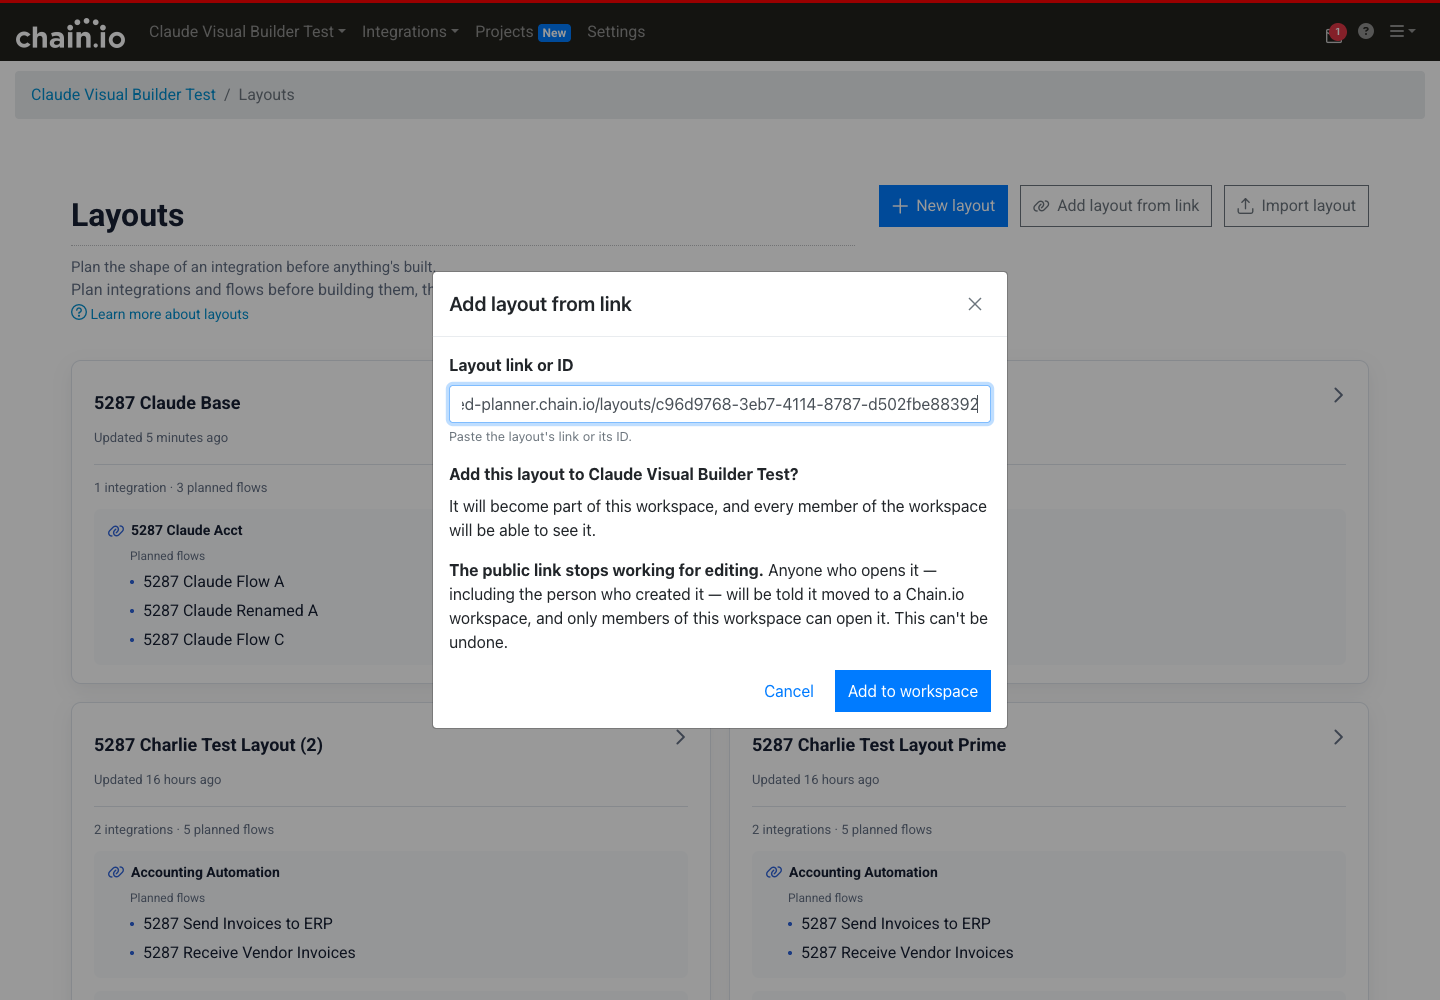The height and width of the screenshot is (1000, 1440).
Task: Expand the Integrations dropdown menu
Action: (410, 32)
